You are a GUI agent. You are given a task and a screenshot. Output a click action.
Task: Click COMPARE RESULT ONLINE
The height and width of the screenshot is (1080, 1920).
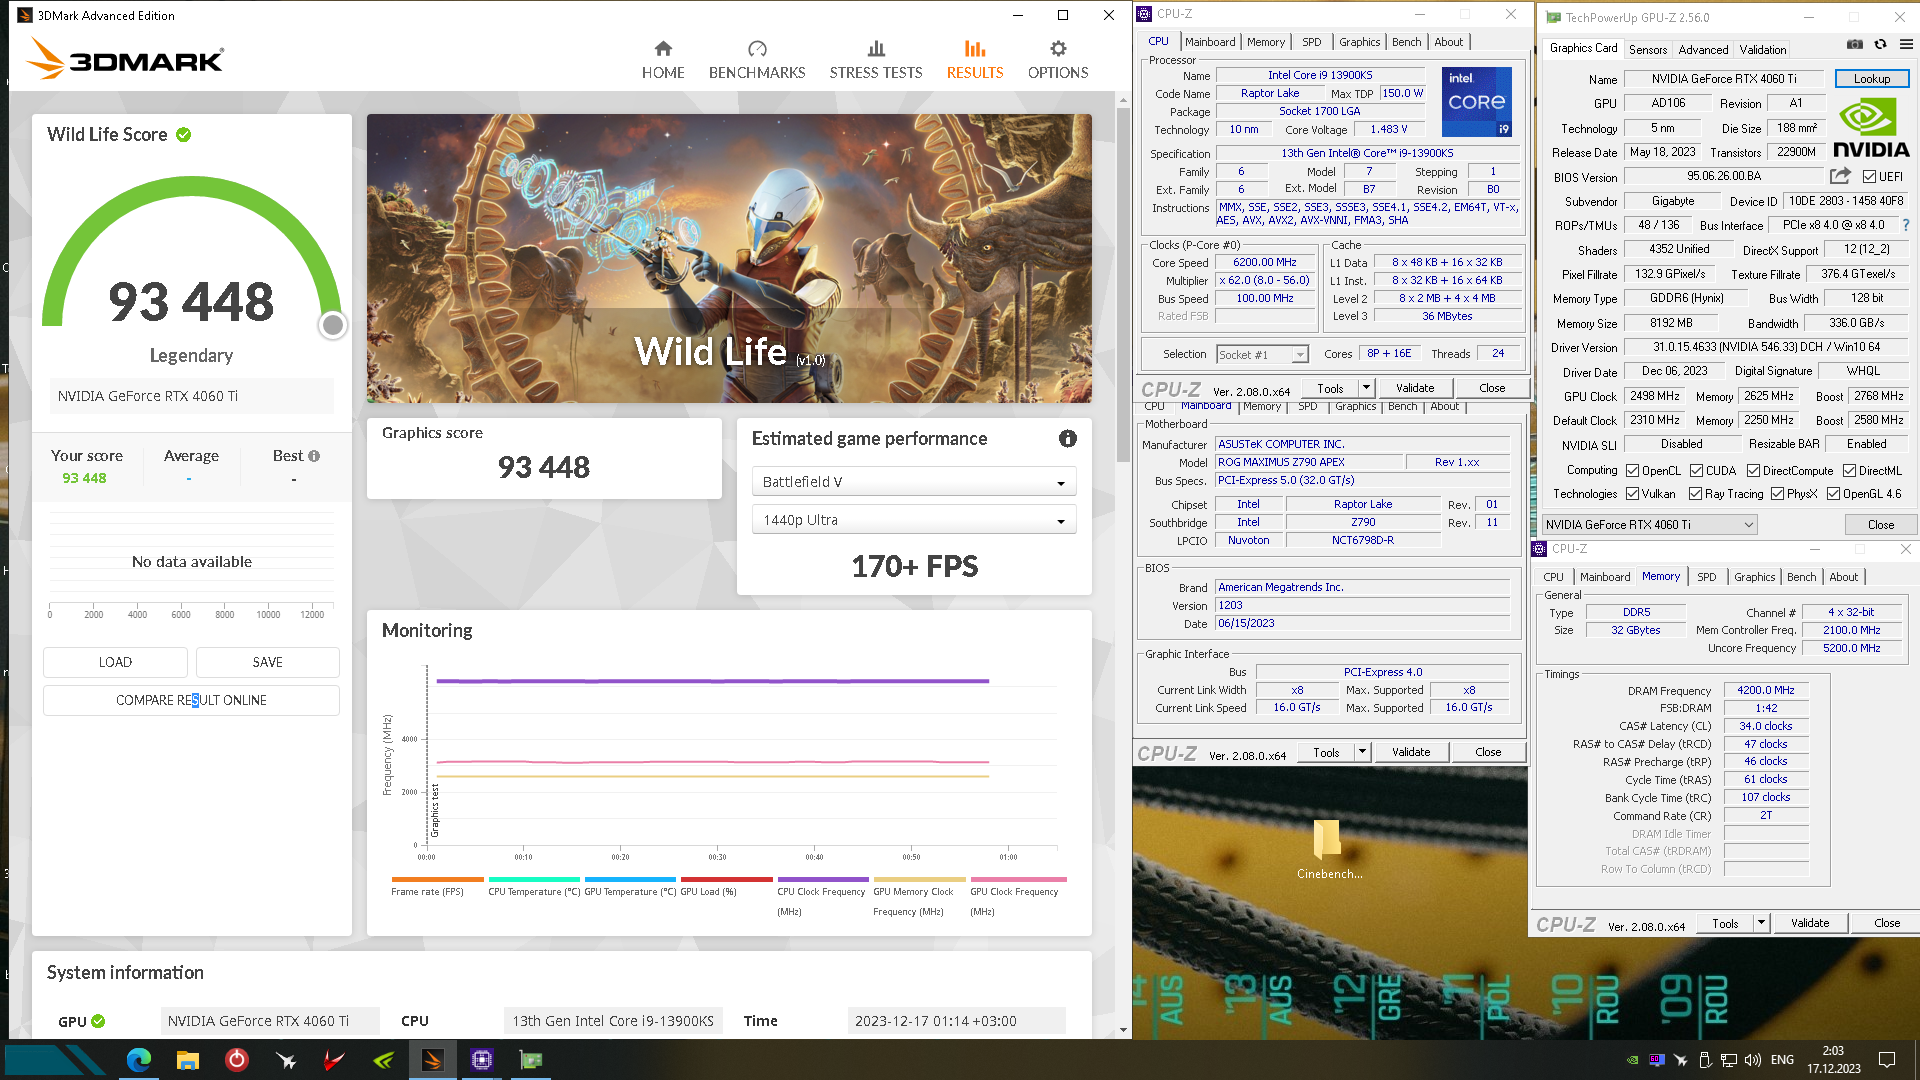(x=191, y=700)
